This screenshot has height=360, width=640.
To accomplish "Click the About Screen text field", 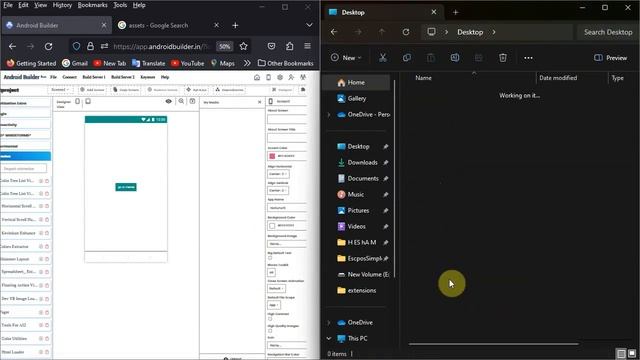I will 287,119.
